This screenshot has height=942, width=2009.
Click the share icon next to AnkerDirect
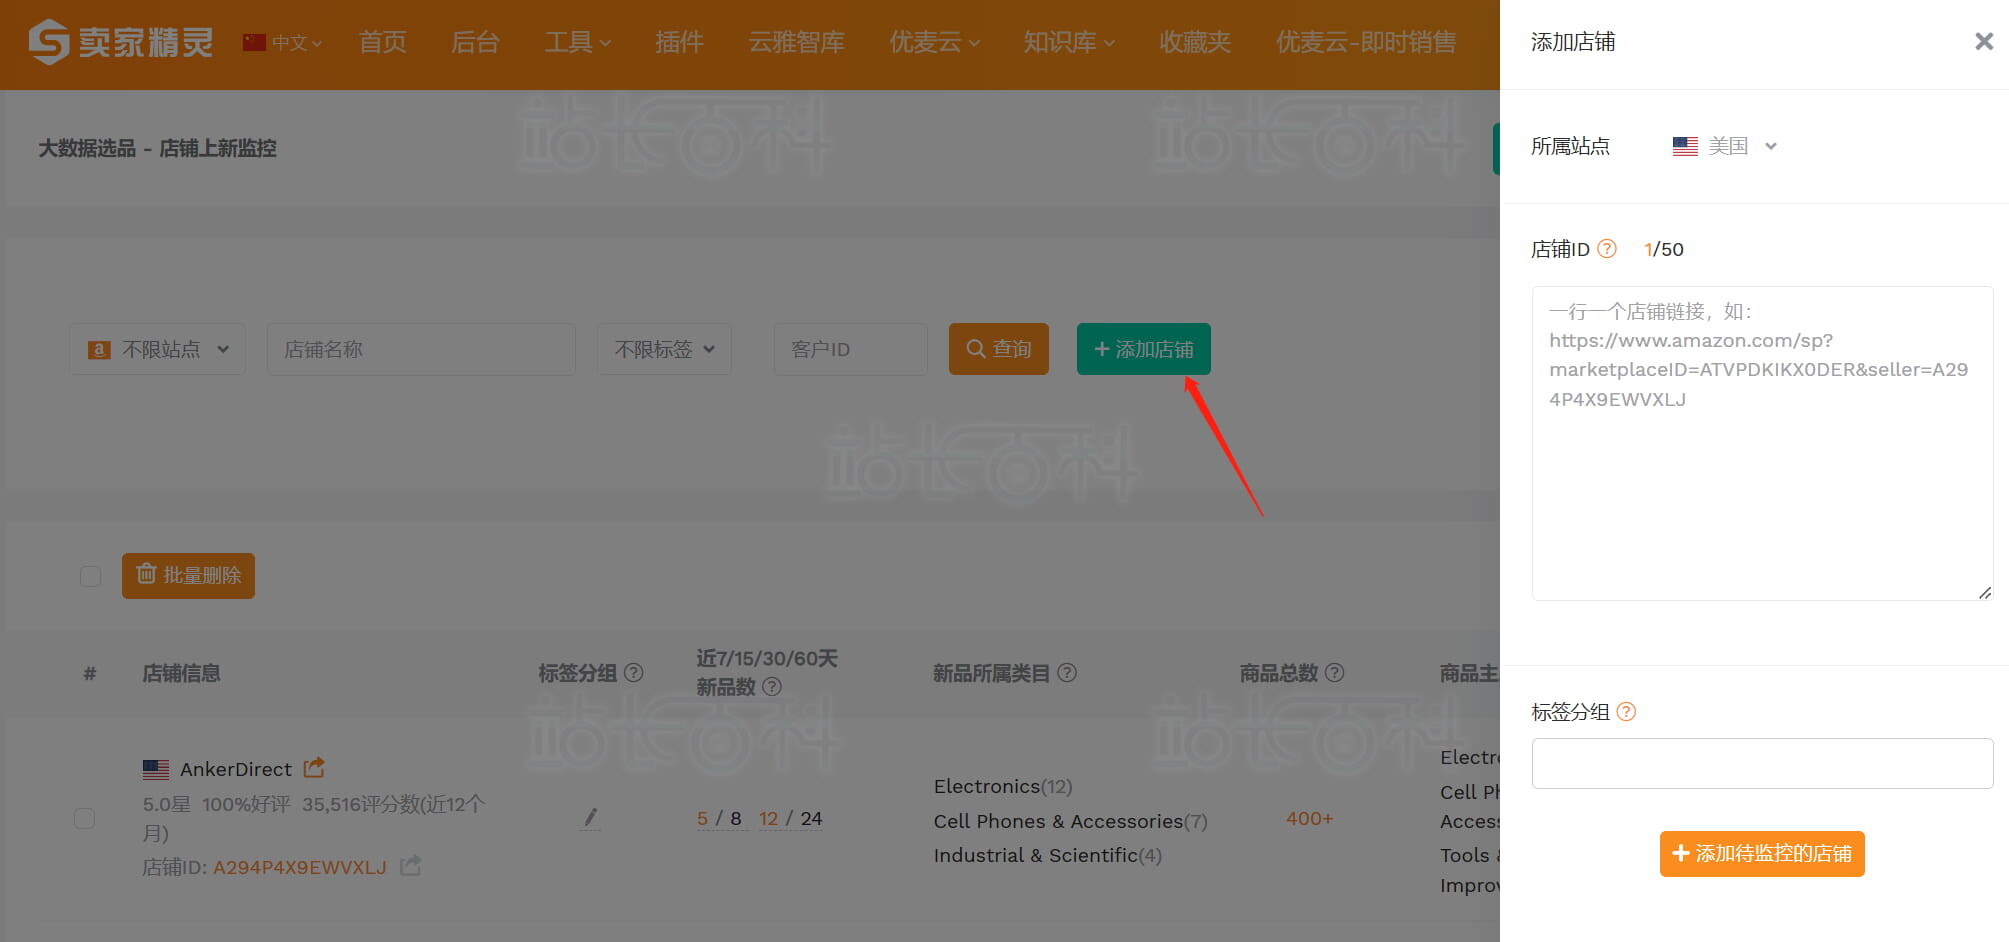[x=315, y=768]
